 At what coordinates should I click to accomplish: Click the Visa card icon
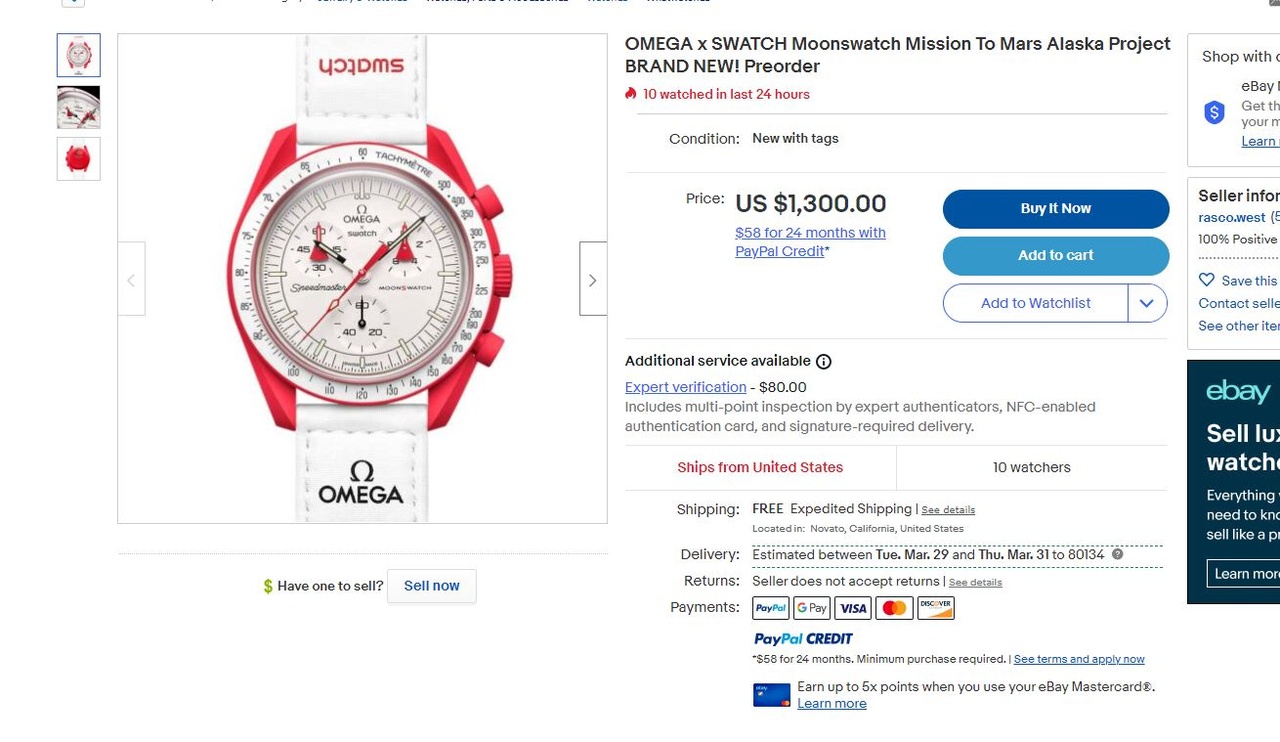point(853,608)
